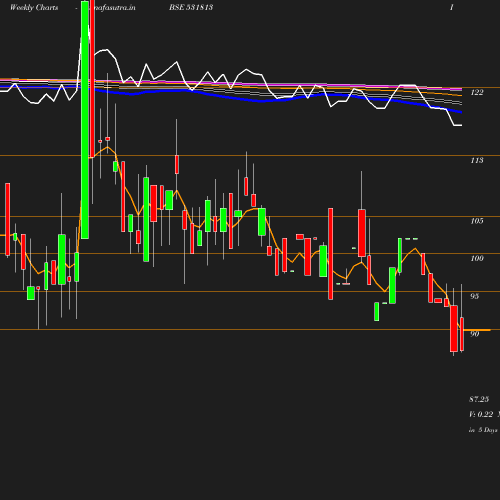Click the 95 price axis label
500x500 pixels.
tap(475, 296)
